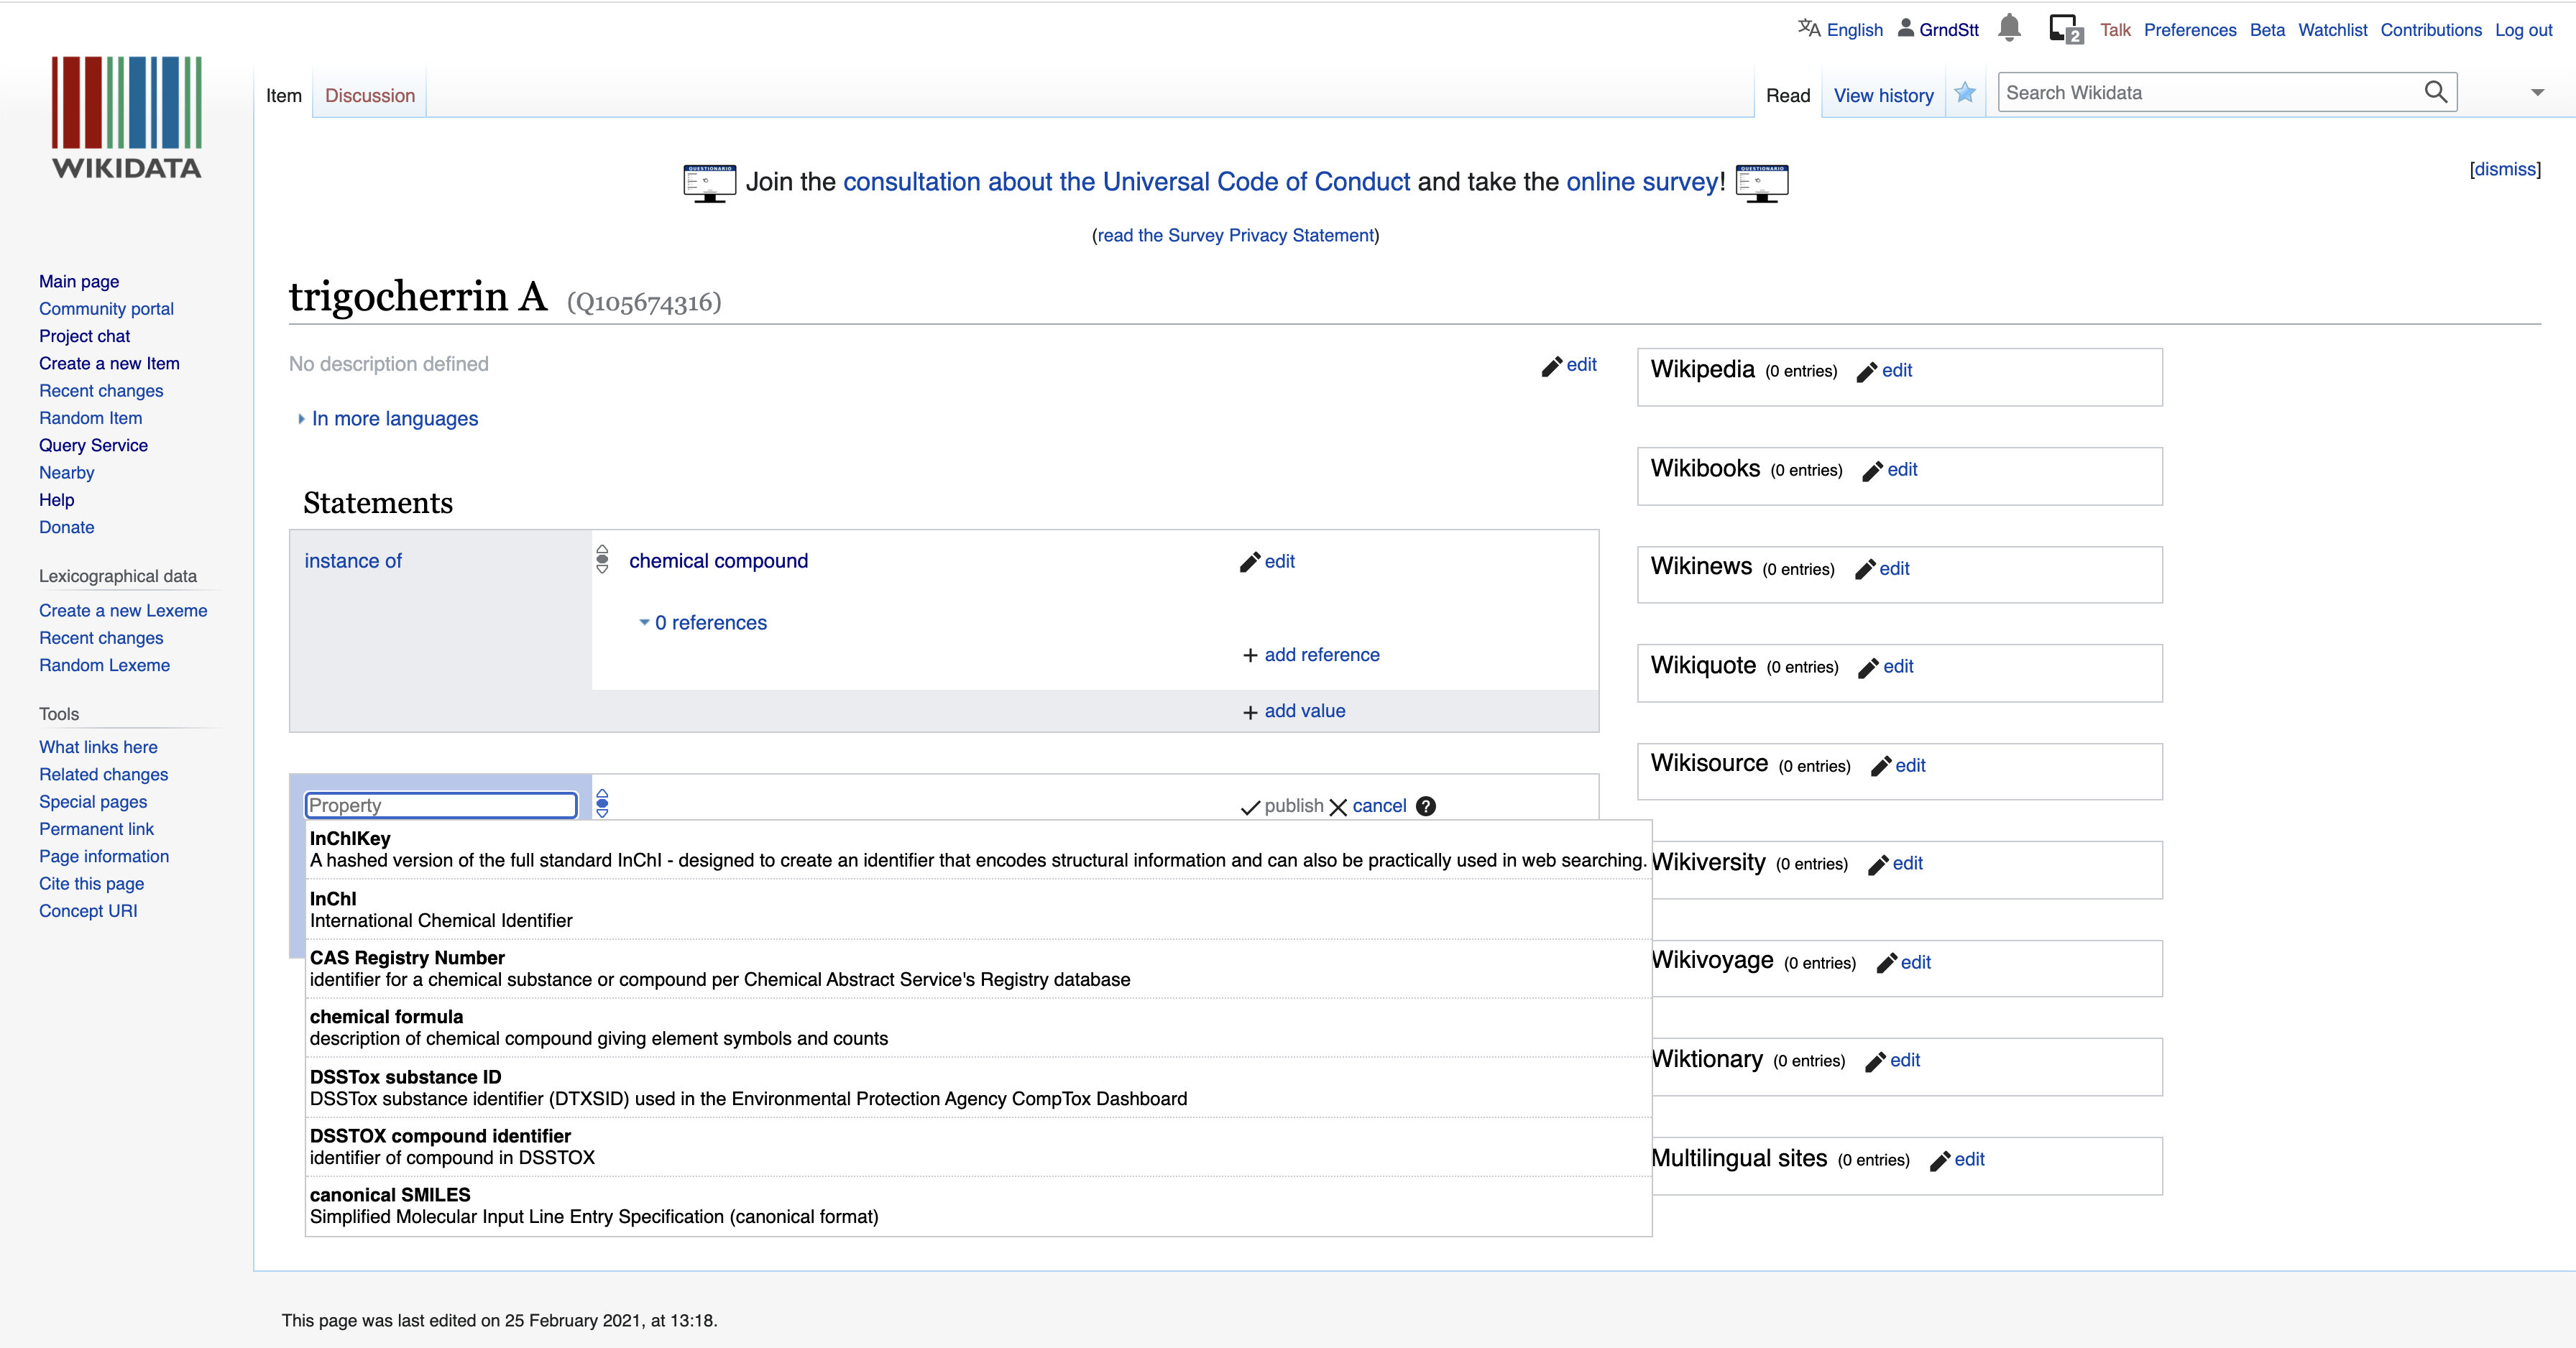This screenshot has width=2576, height=1348.
Task: Switch to the Item tab
Action: coord(284,96)
